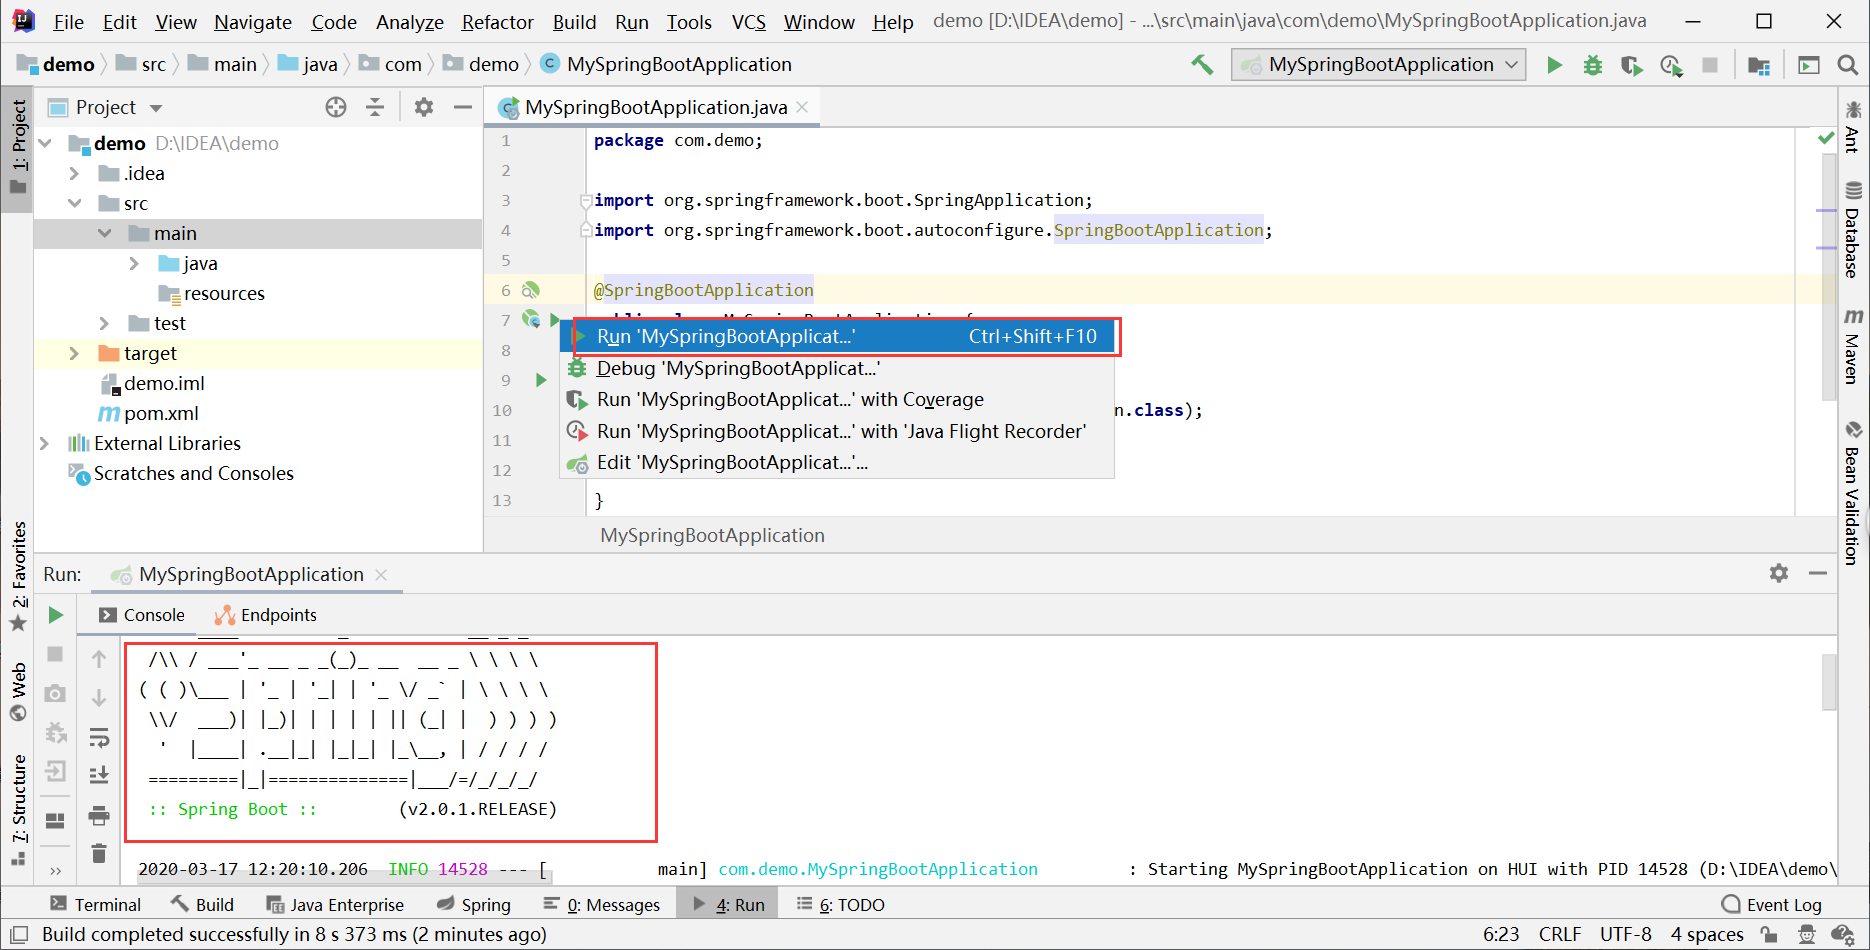Open Project Structure toolbar icon

[1759, 65]
